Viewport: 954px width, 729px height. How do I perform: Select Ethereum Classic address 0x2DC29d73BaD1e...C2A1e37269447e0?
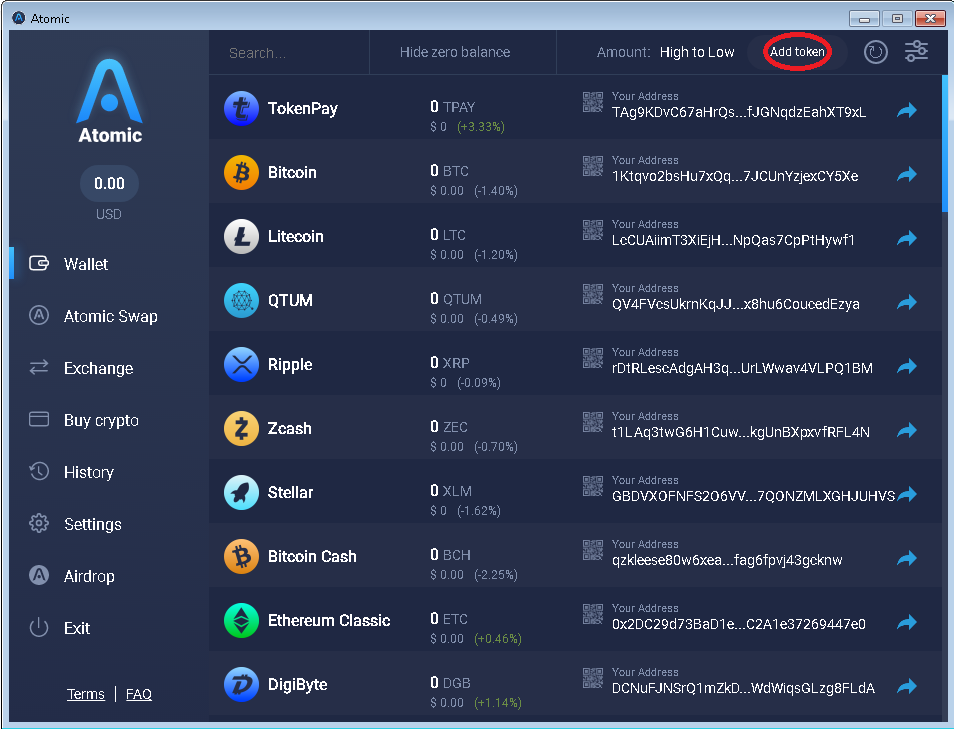(739, 624)
